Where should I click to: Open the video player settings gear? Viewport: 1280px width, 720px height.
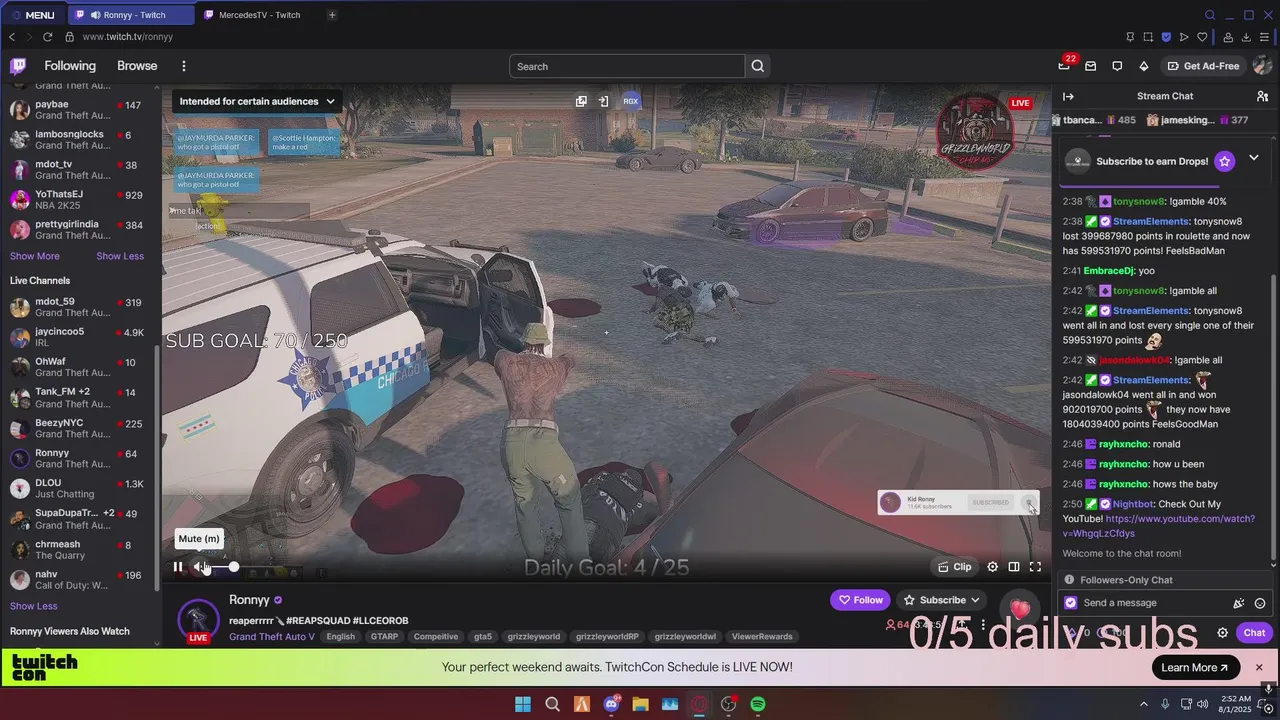click(992, 567)
